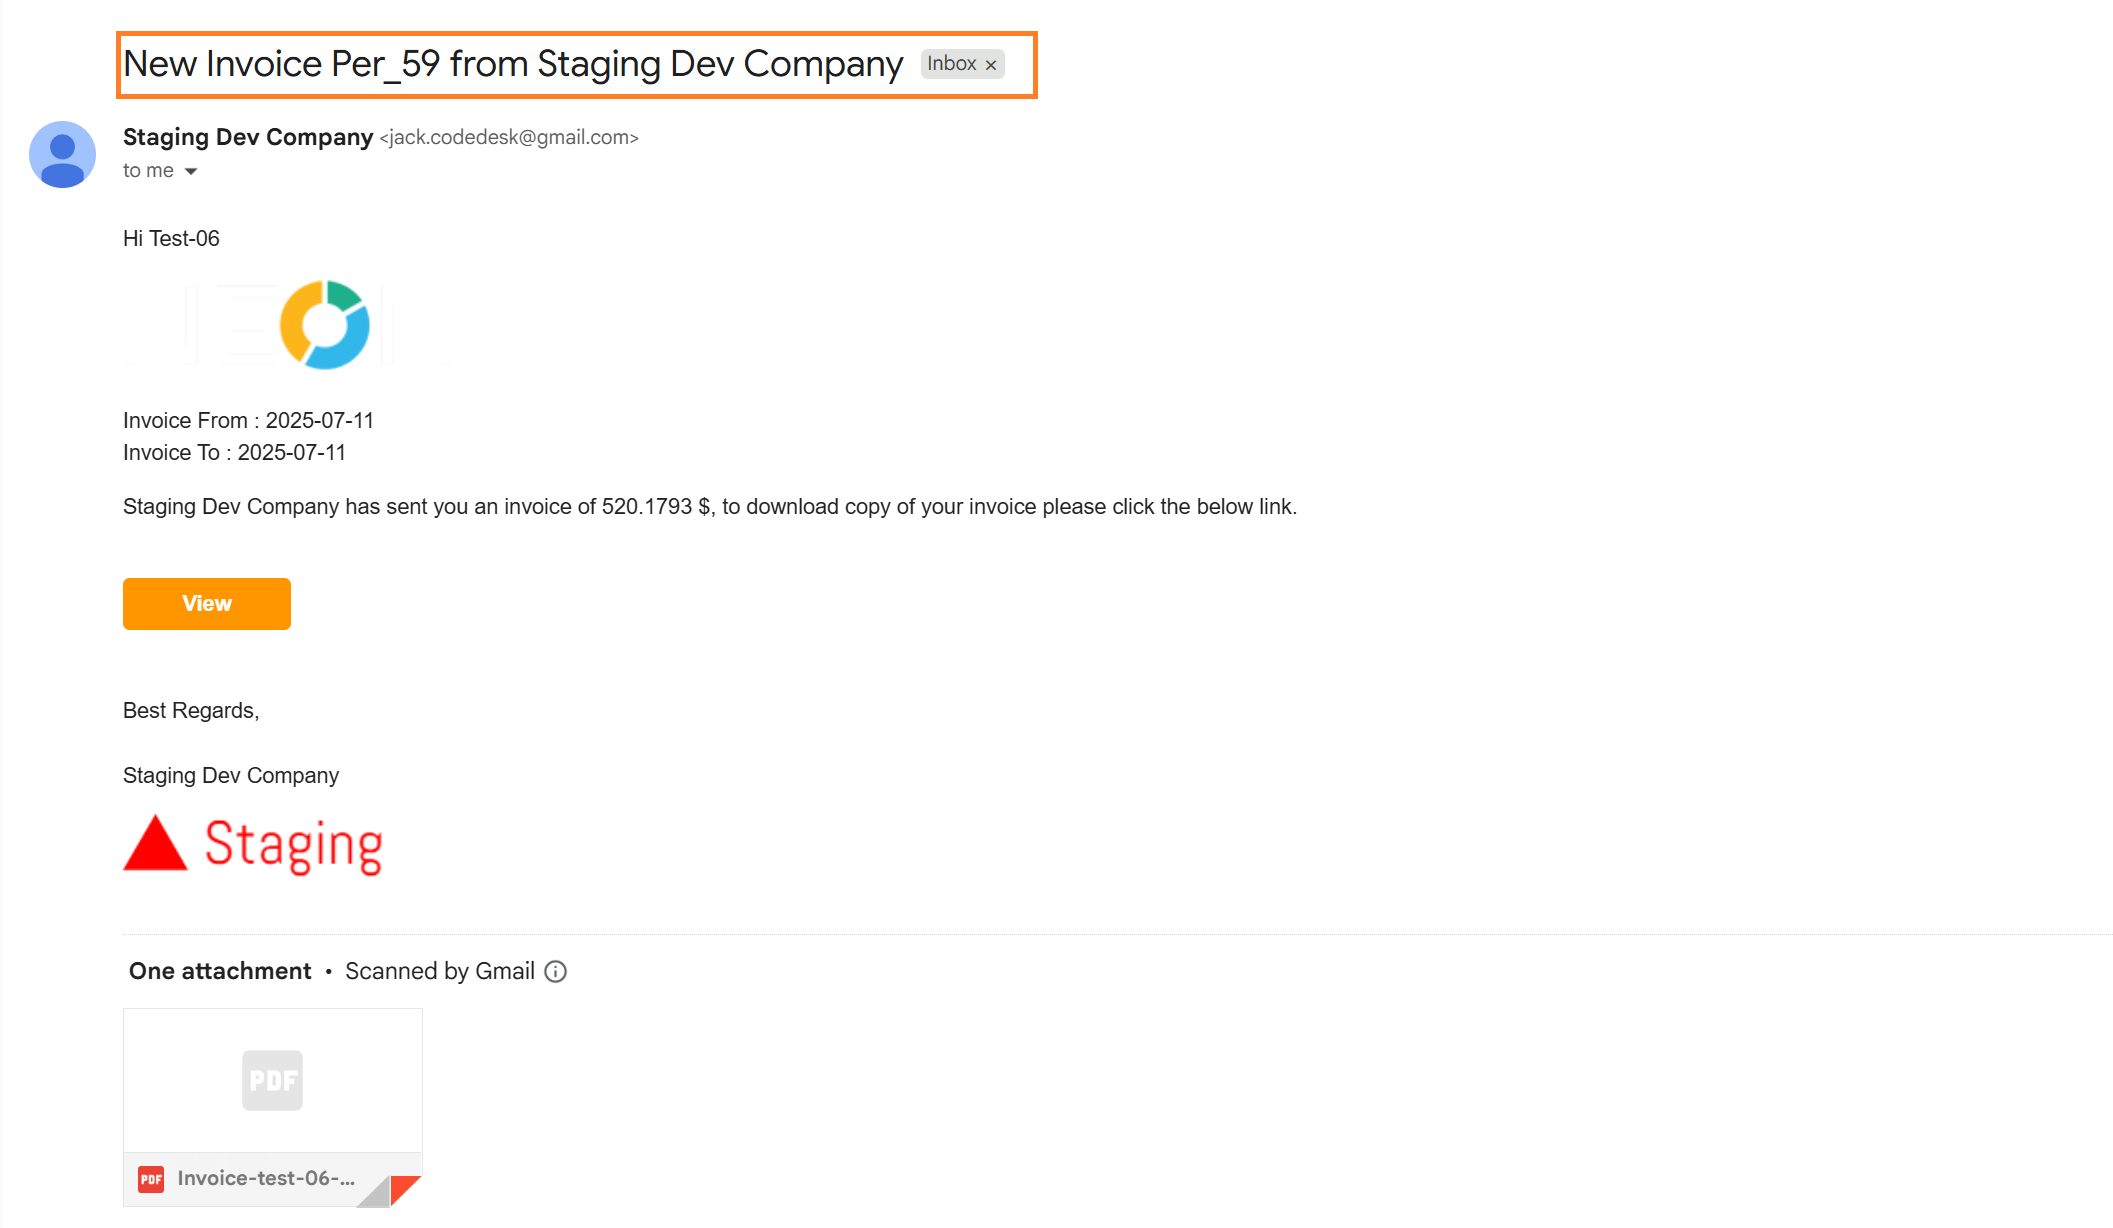Viewport: 2113px width, 1228px height.
Task: Open the info icon beside Scanned by Gmail
Action: (556, 972)
